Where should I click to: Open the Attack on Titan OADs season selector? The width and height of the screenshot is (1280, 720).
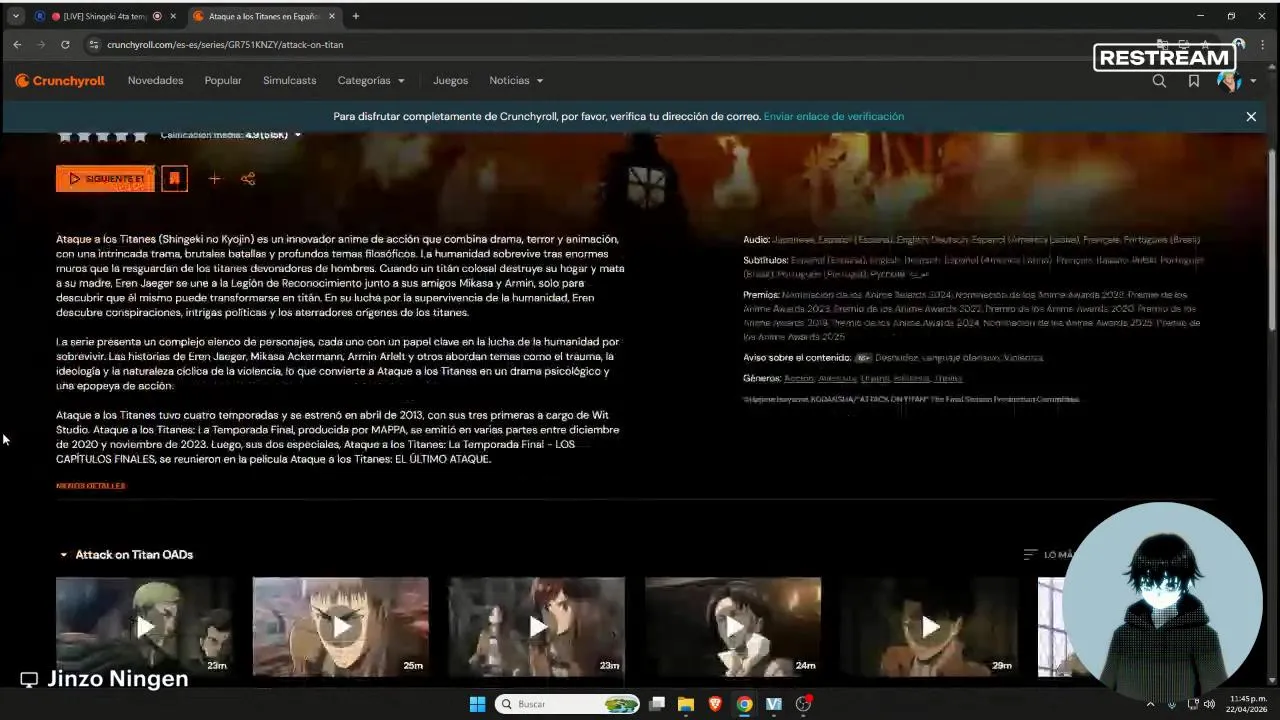125,555
